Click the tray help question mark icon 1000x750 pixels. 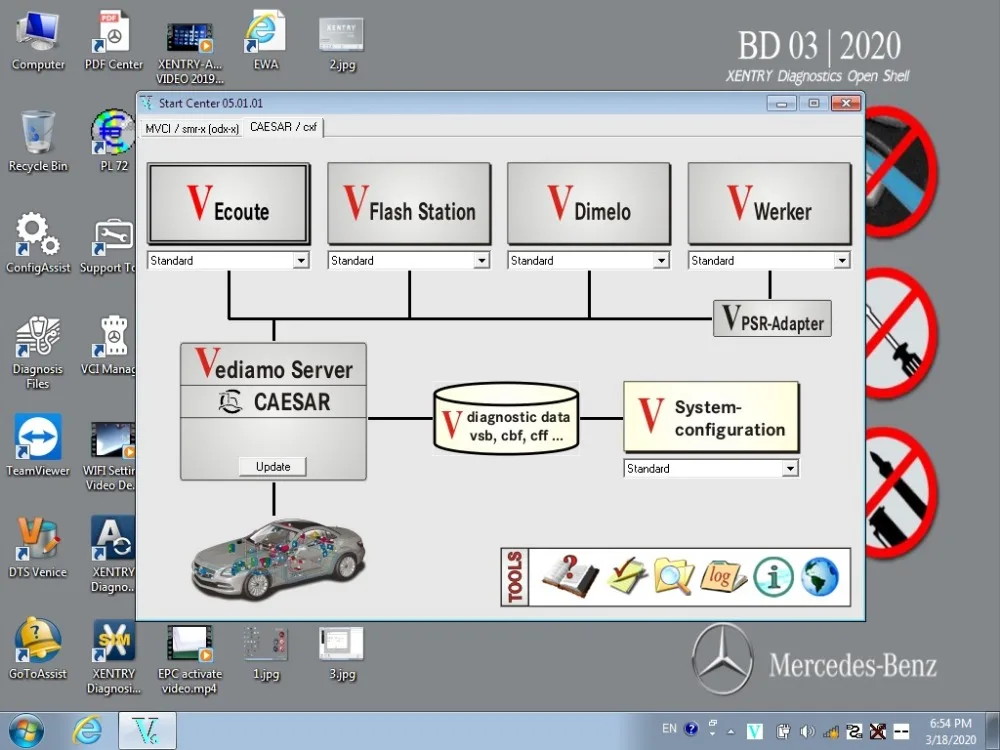coord(691,729)
